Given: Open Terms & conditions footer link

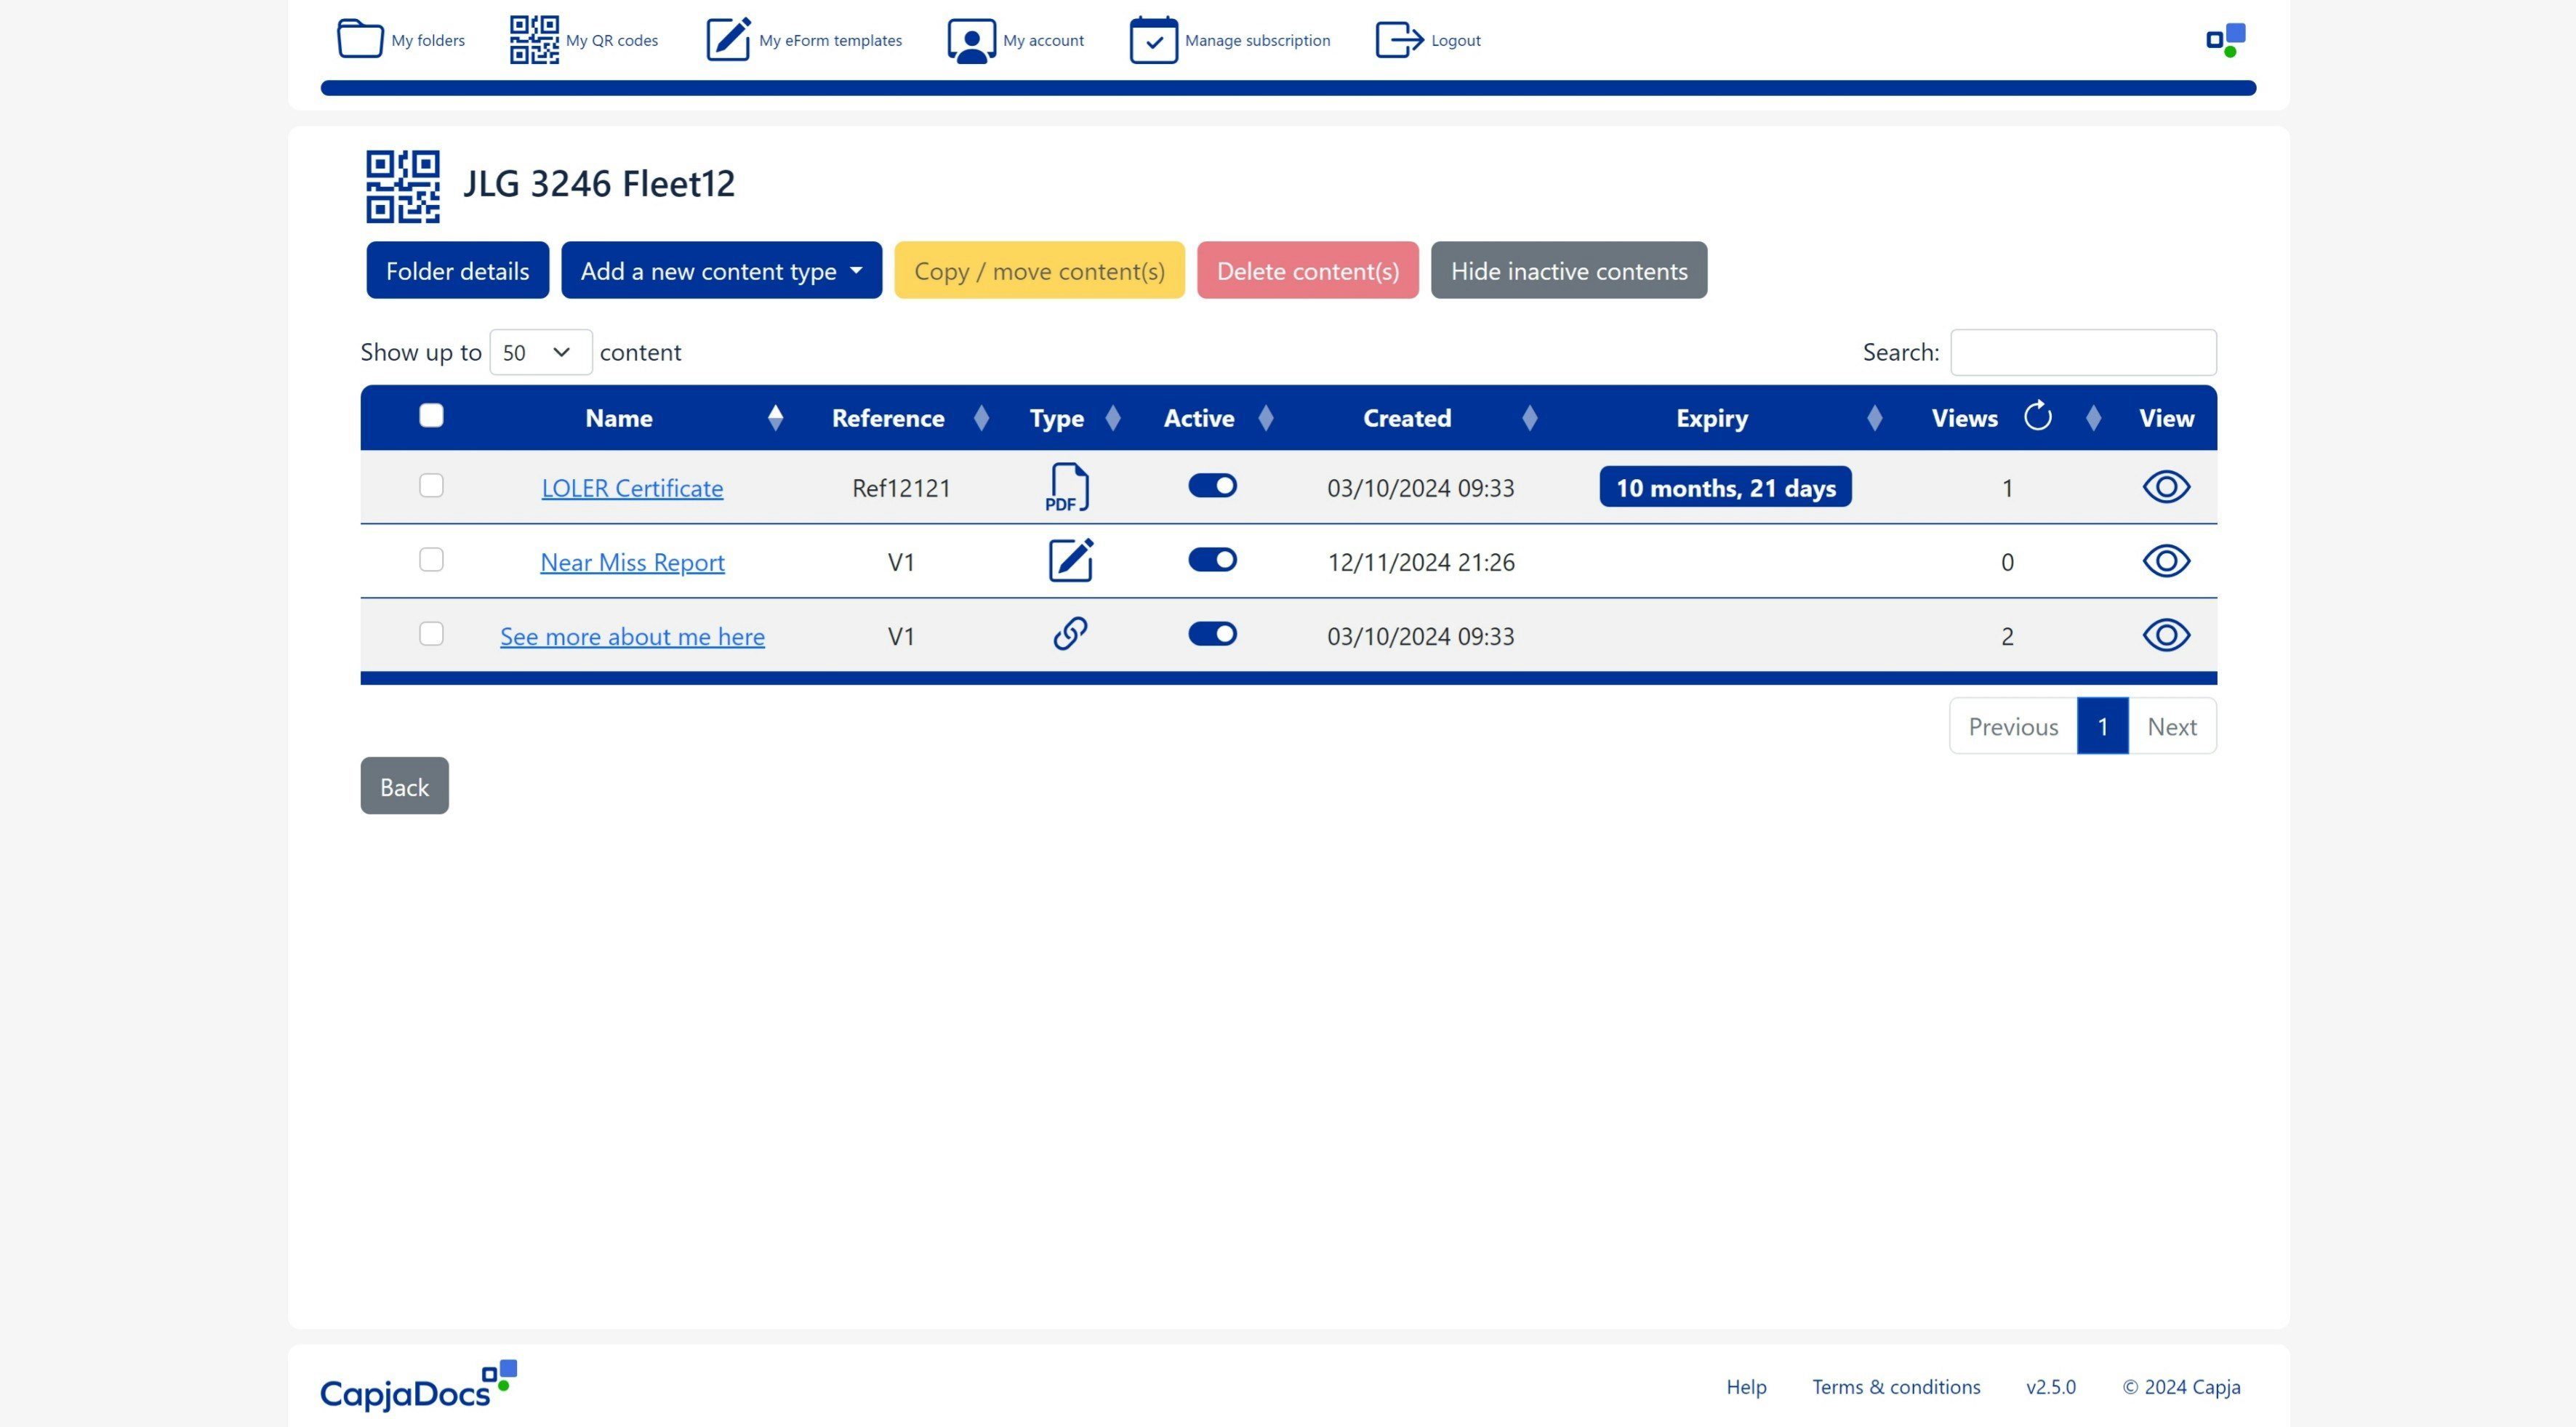Looking at the screenshot, I should (1896, 1387).
